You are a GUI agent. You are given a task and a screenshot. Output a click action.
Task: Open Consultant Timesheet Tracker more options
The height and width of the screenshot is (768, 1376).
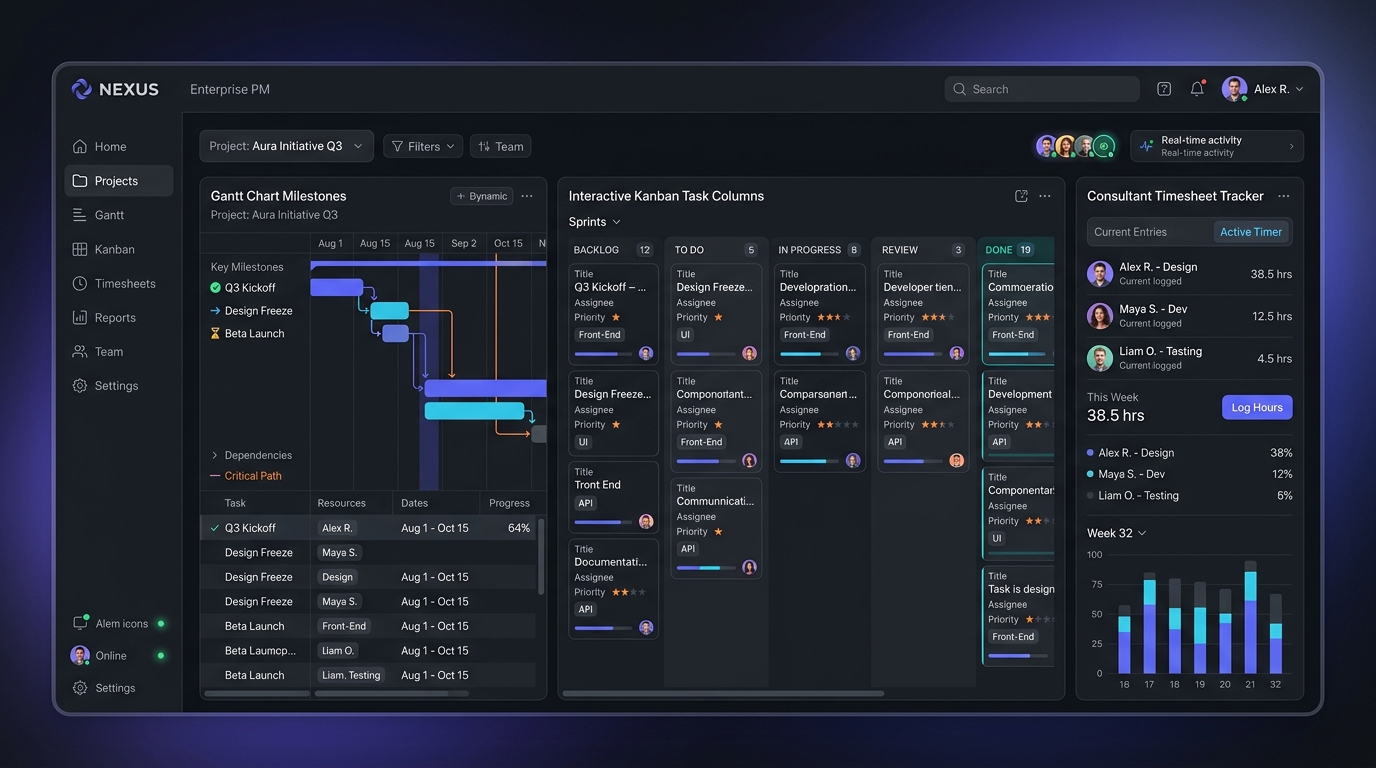pyautogui.click(x=1284, y=196)
